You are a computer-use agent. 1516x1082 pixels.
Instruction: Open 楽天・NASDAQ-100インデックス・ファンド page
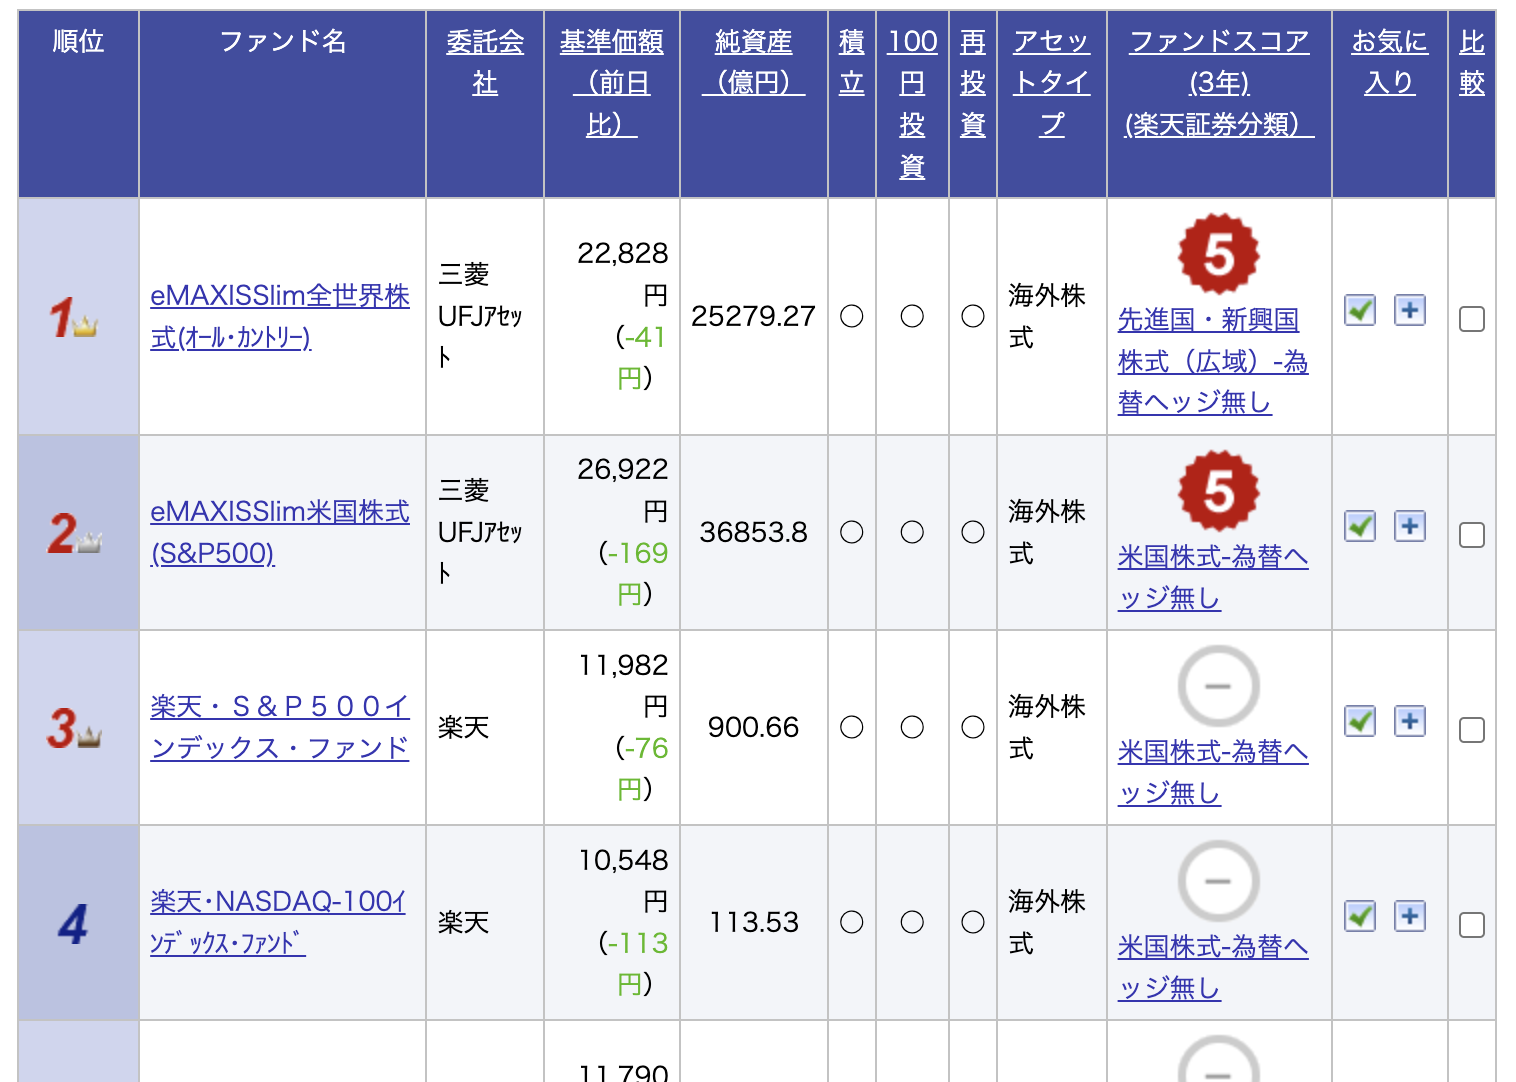tap(278, 922)
